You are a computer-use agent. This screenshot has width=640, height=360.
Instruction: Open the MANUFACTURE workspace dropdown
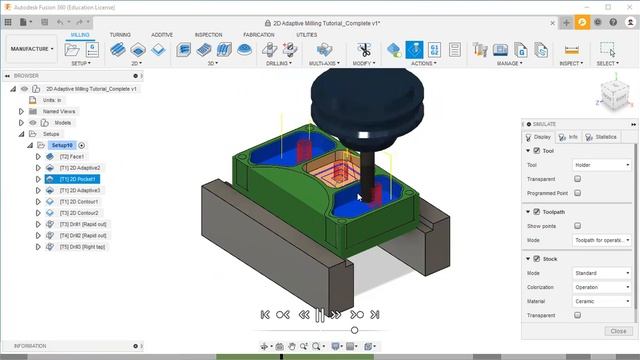(32, 49)
